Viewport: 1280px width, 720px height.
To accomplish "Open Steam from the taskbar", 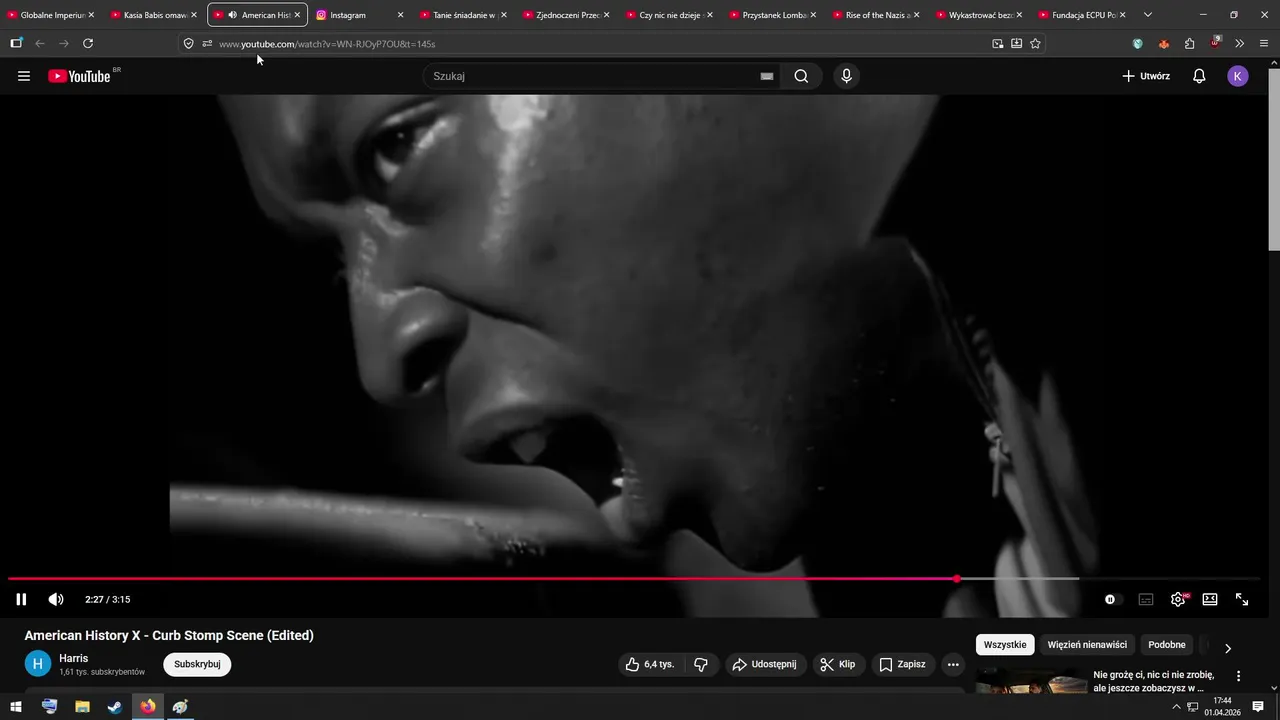I will (x=115, y=707).
